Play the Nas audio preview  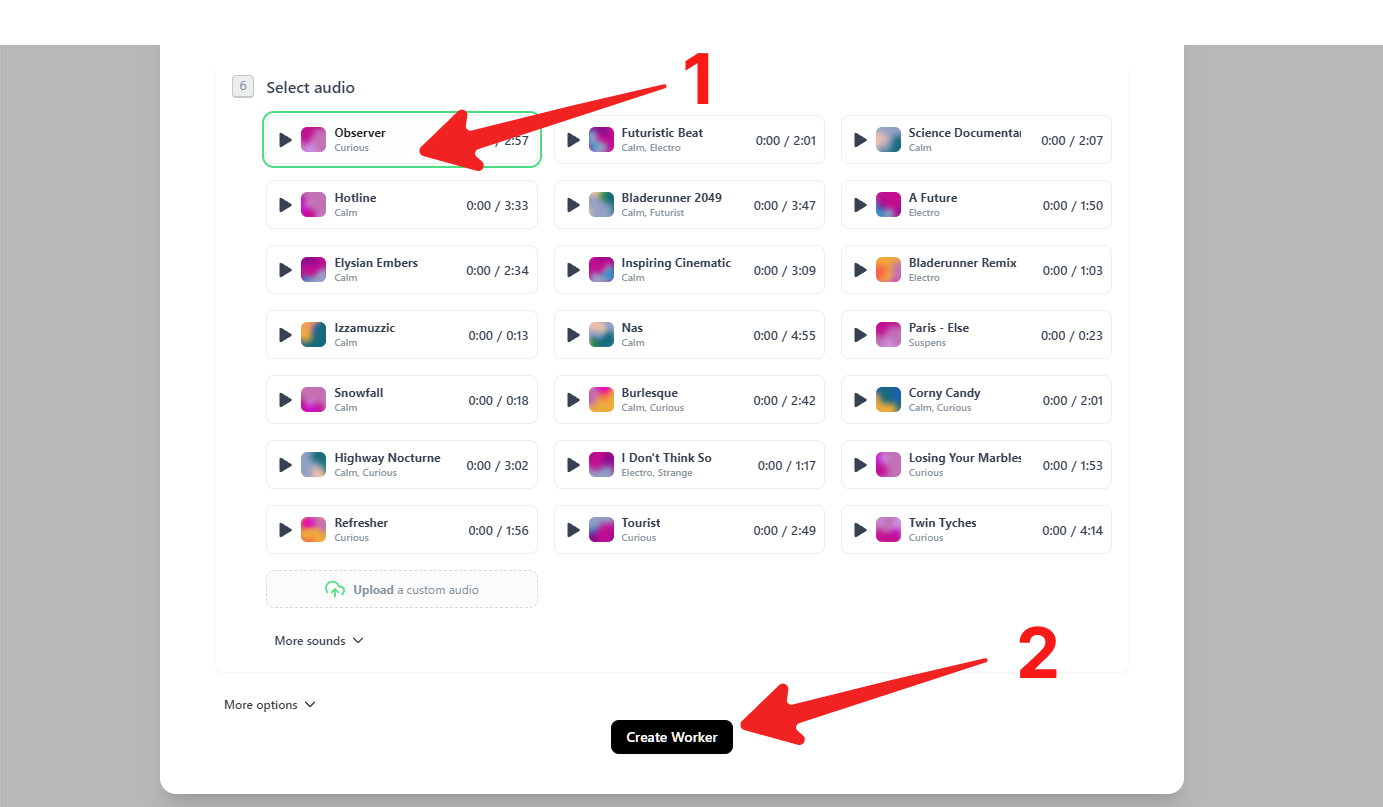[x=573, y=335]
